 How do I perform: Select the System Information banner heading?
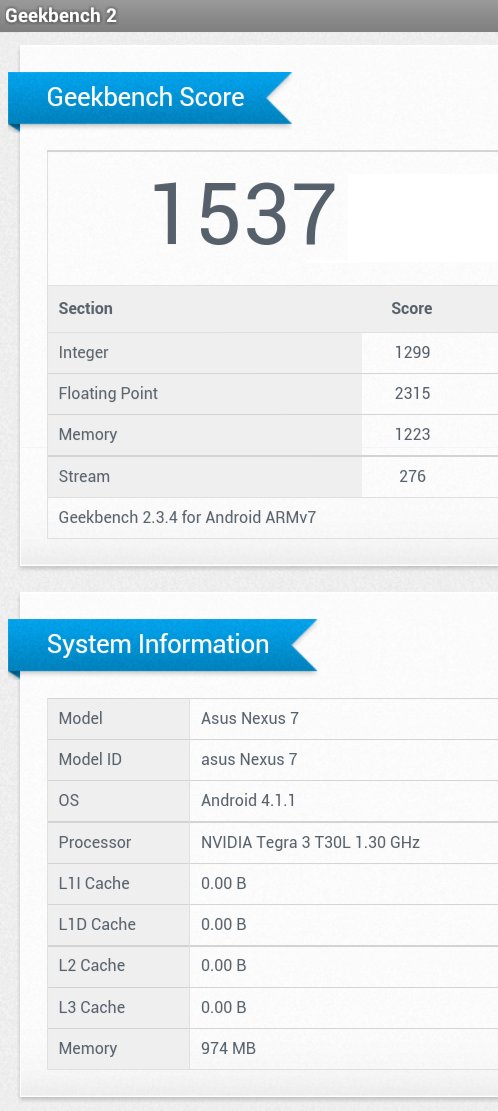coord(158,644)
